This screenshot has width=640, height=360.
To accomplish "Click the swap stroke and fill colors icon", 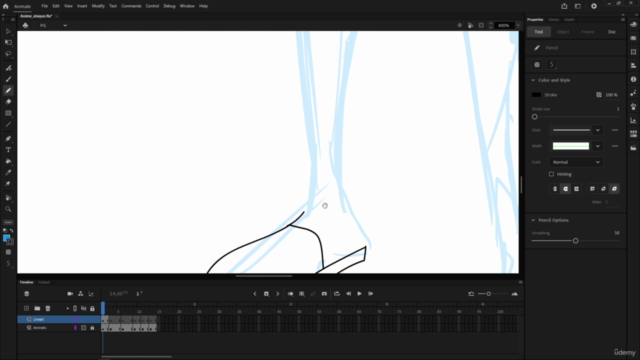I will click(11, 231).
